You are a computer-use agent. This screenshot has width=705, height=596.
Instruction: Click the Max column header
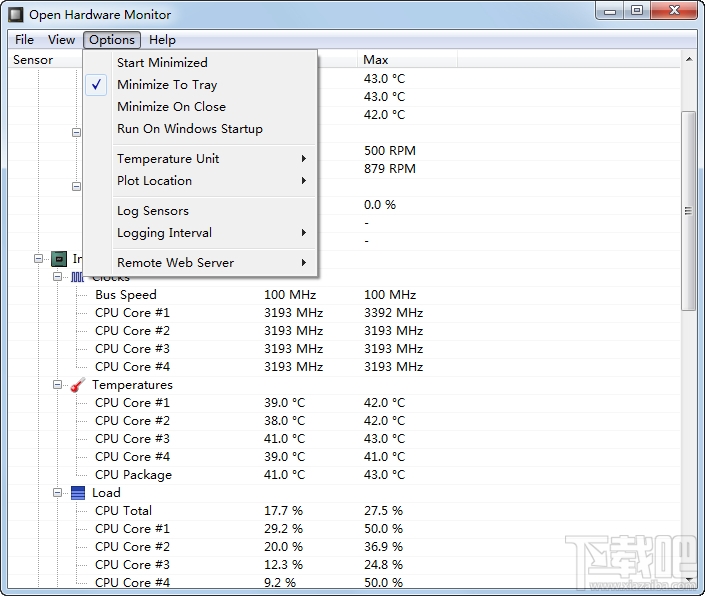click(x=408, y=60)
